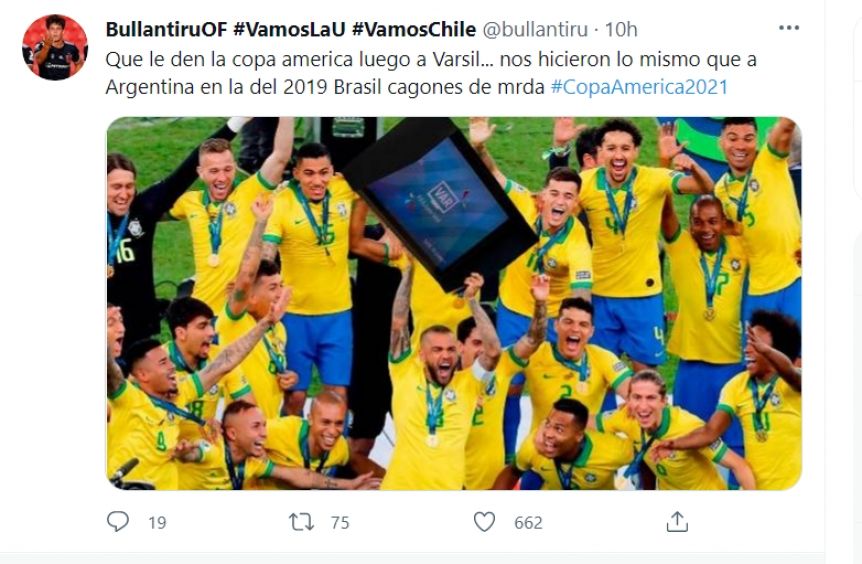Open the BullantiruOF profile avatar
The width and height of the screenshot is (862, 564).
[x=54, y=47]
